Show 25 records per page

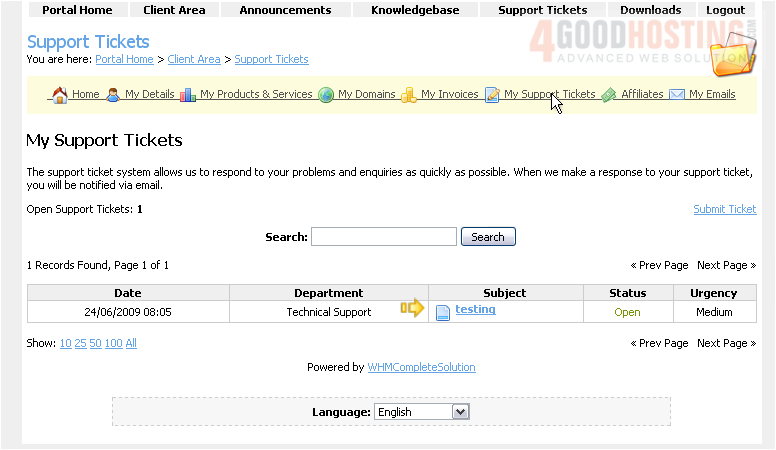click(x=81, y=343)
